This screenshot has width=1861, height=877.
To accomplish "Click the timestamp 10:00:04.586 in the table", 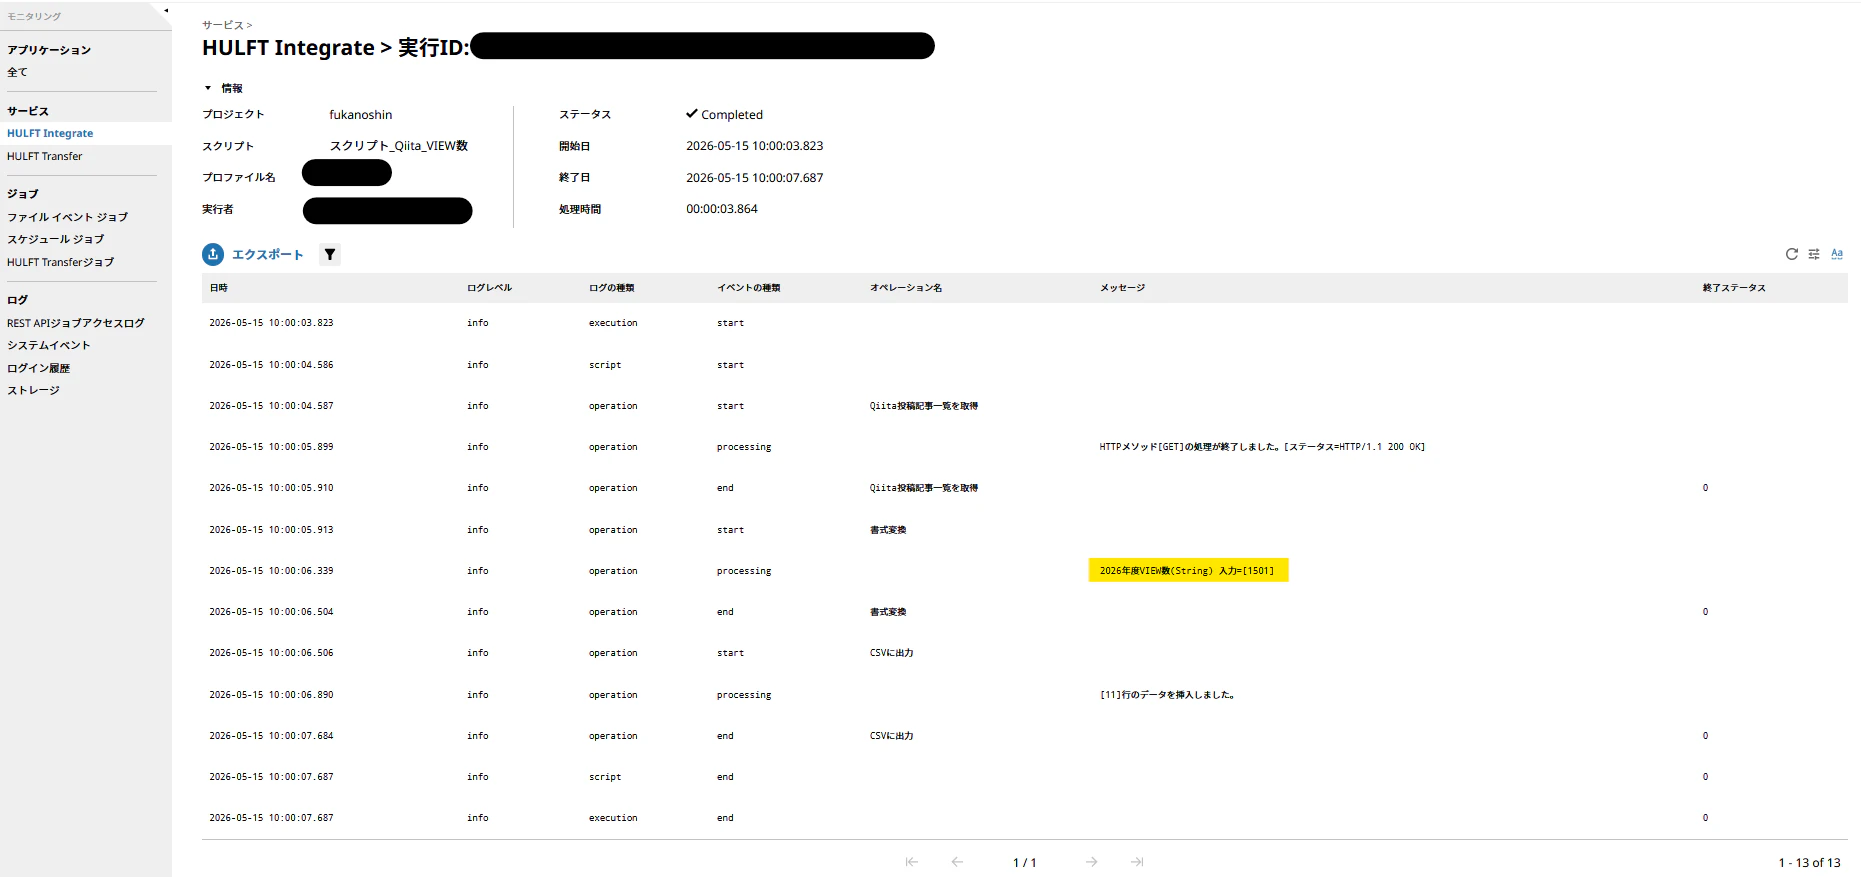I will click(x=271, y=365).
